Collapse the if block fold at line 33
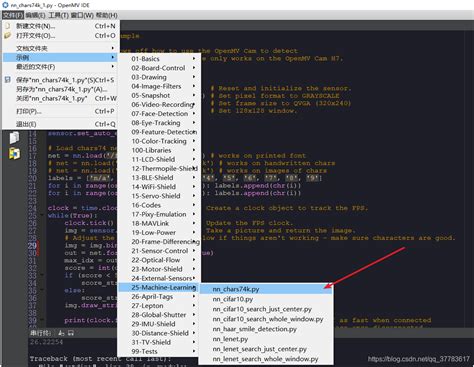The height and width of the screenshot is (367, 474). point(42,275)
